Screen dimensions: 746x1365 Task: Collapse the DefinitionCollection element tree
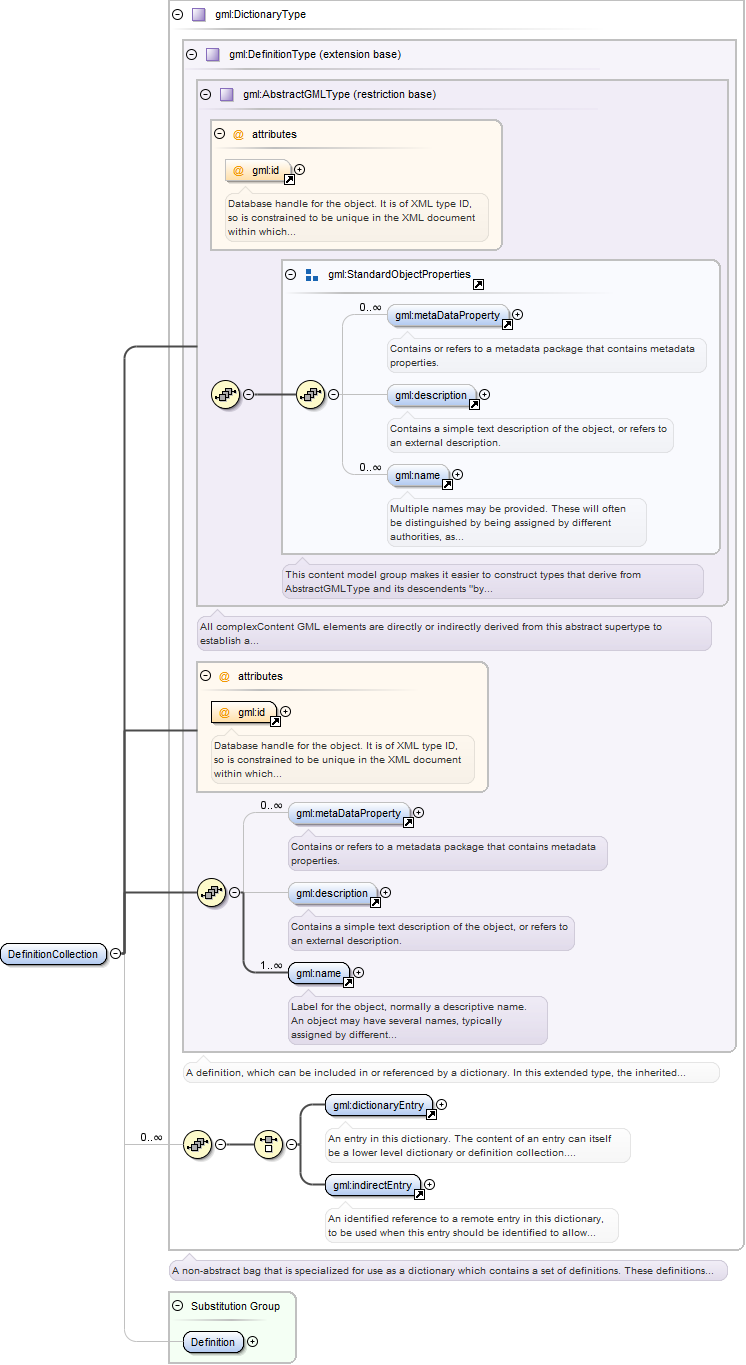coord(116,954)
